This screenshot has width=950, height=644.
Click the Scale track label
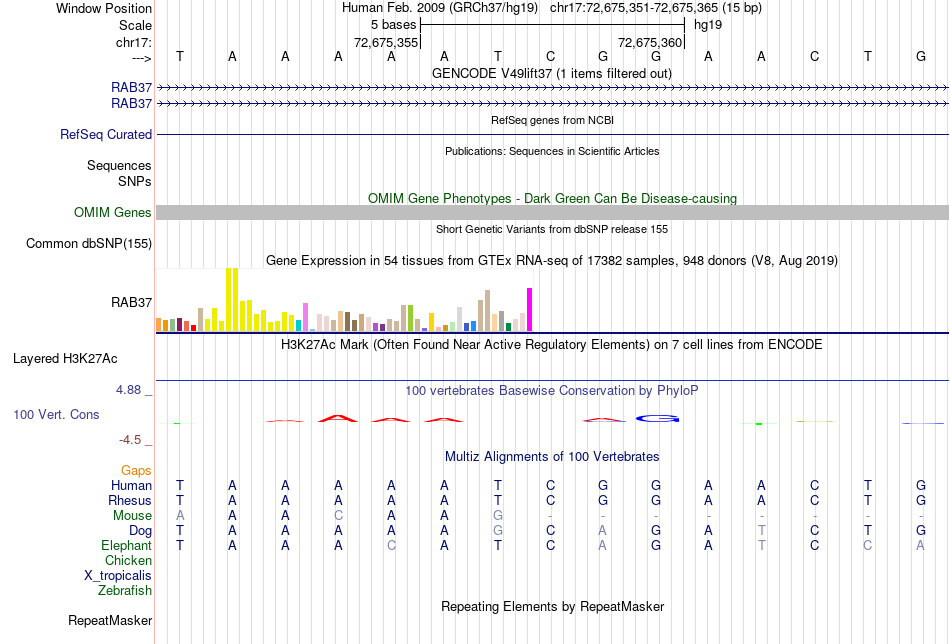(135, 25)
